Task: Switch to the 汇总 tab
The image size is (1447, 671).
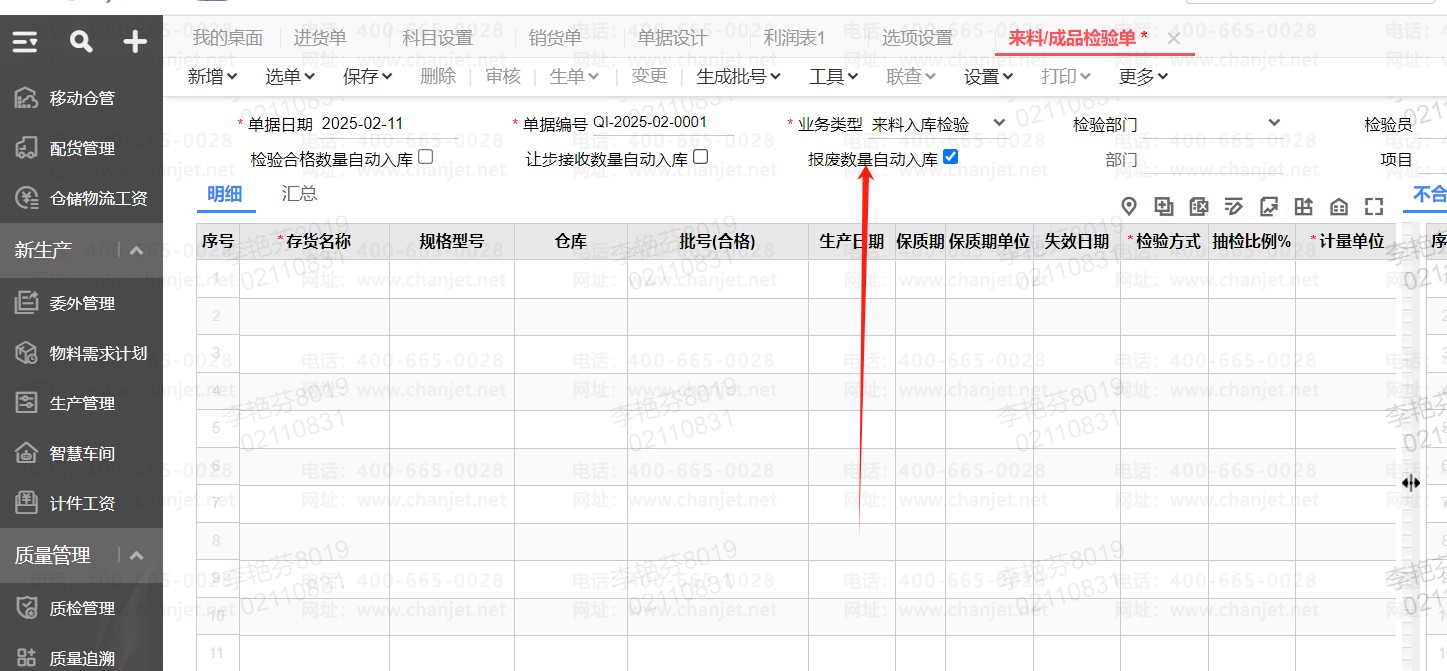Action: click(x=299, y=193)
